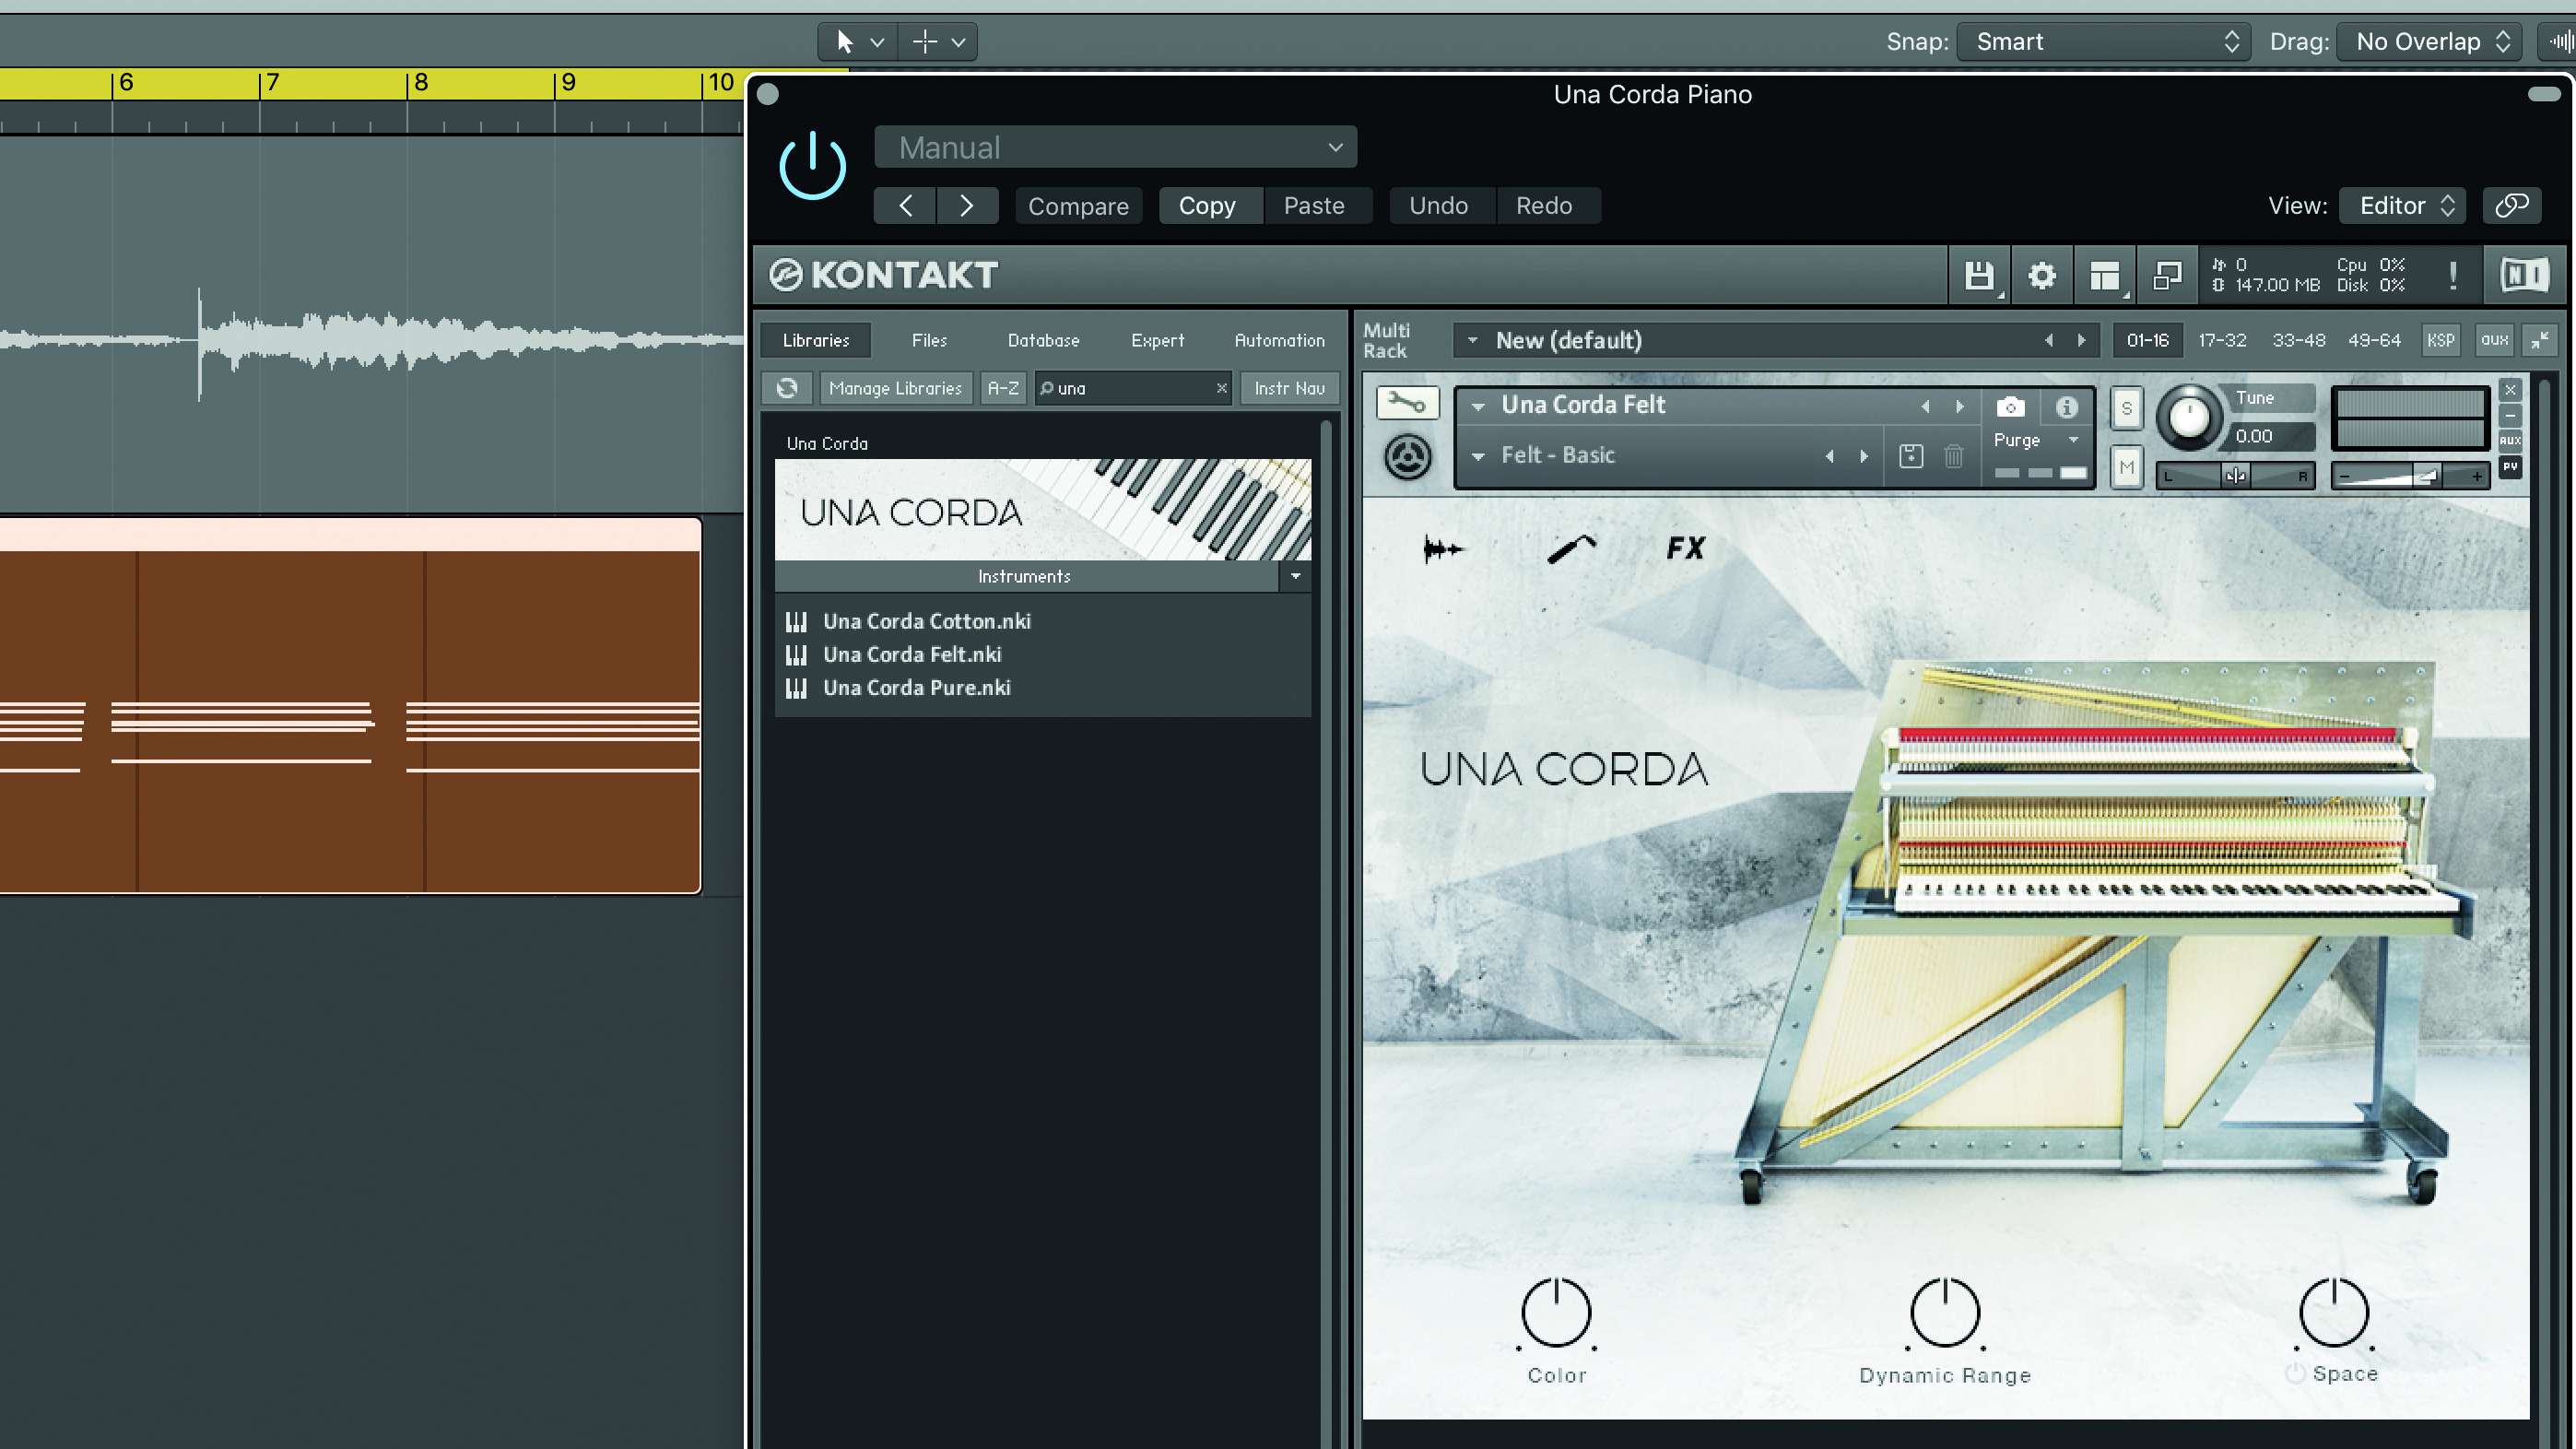
Task: Open the Kontakt workspace layout icon
Action: pyautogui.click(x=2104, y=275)
